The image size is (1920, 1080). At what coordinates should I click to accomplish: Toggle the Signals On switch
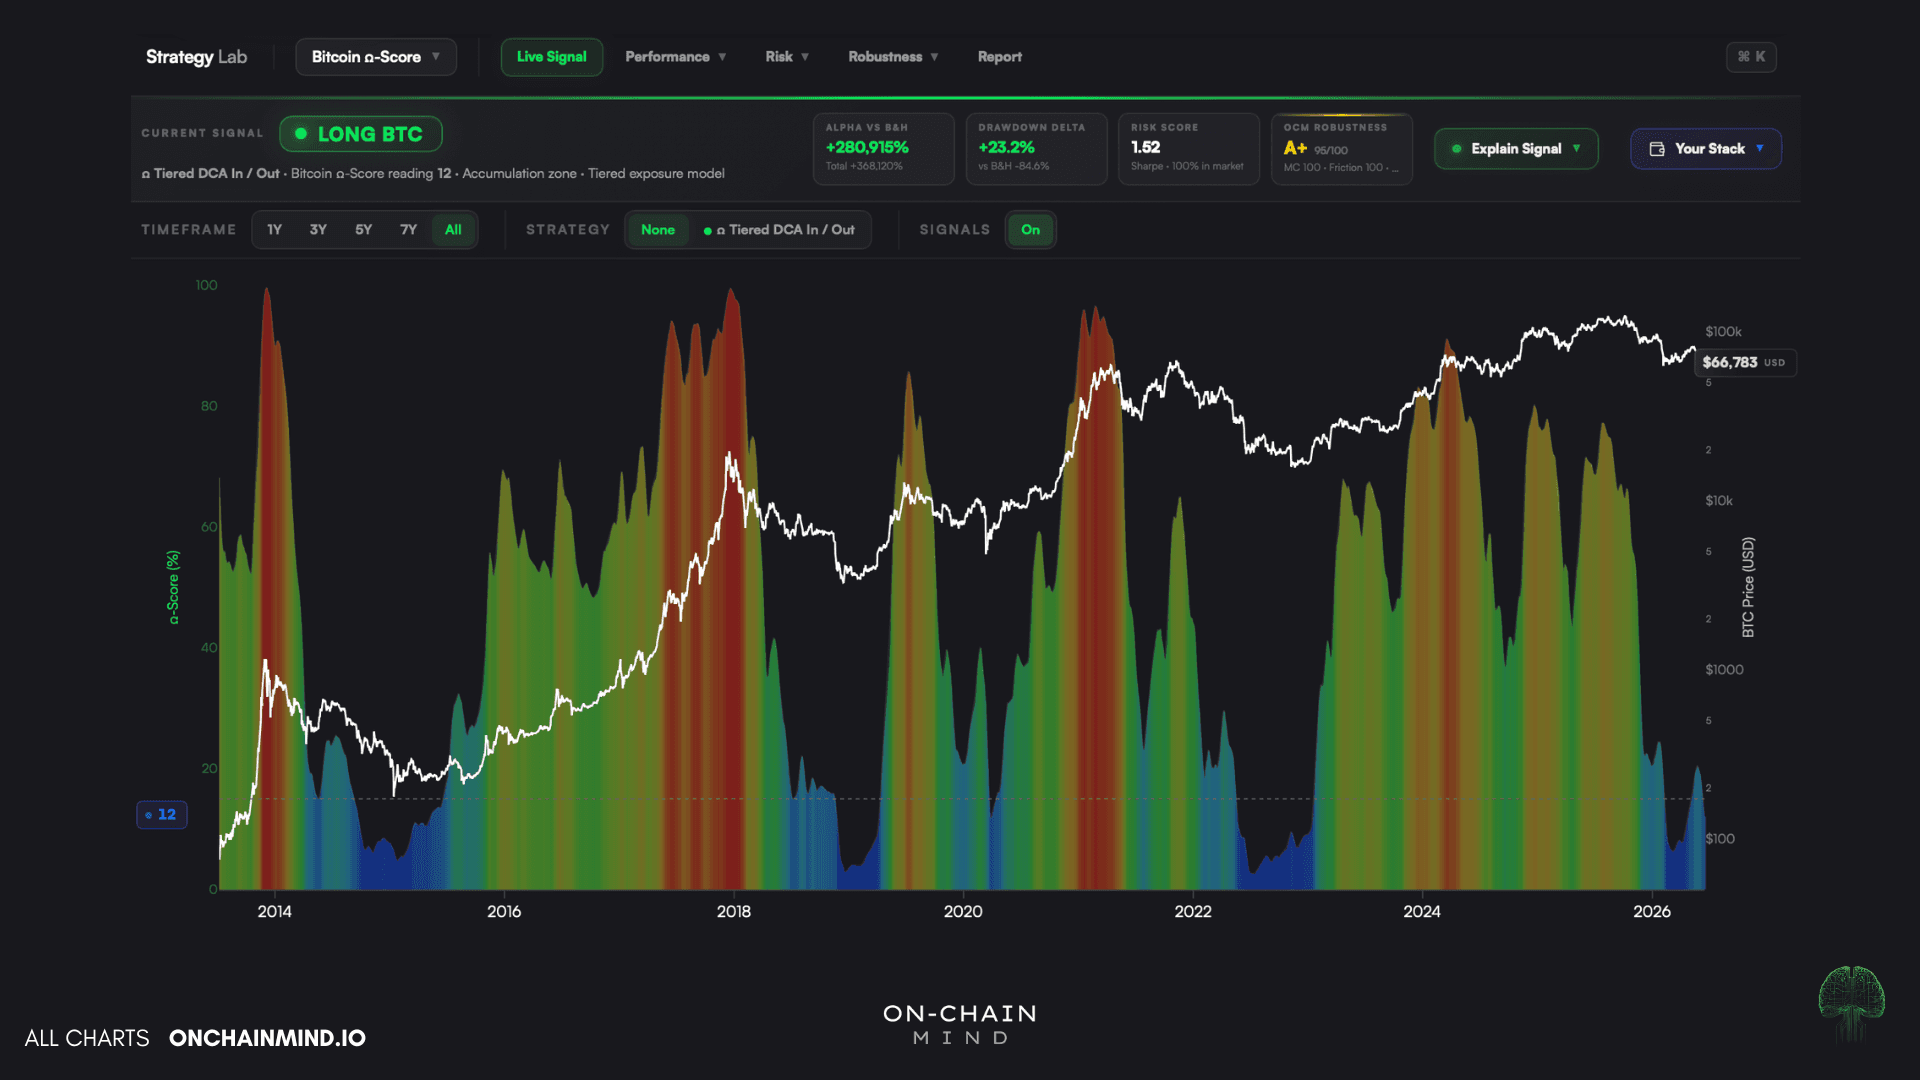click(1030, 230)
